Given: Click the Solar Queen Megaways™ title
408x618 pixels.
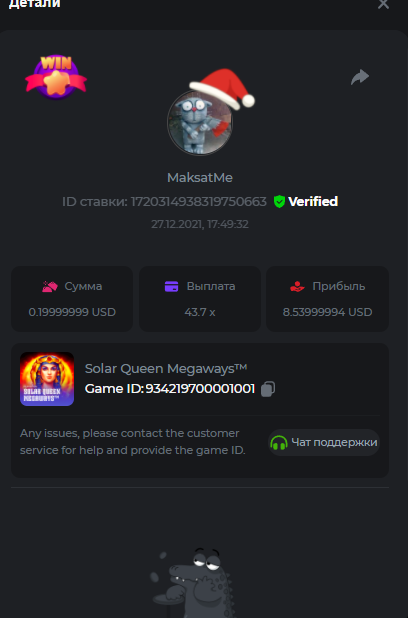Looking at the screenshot, I should click(166, 369).
